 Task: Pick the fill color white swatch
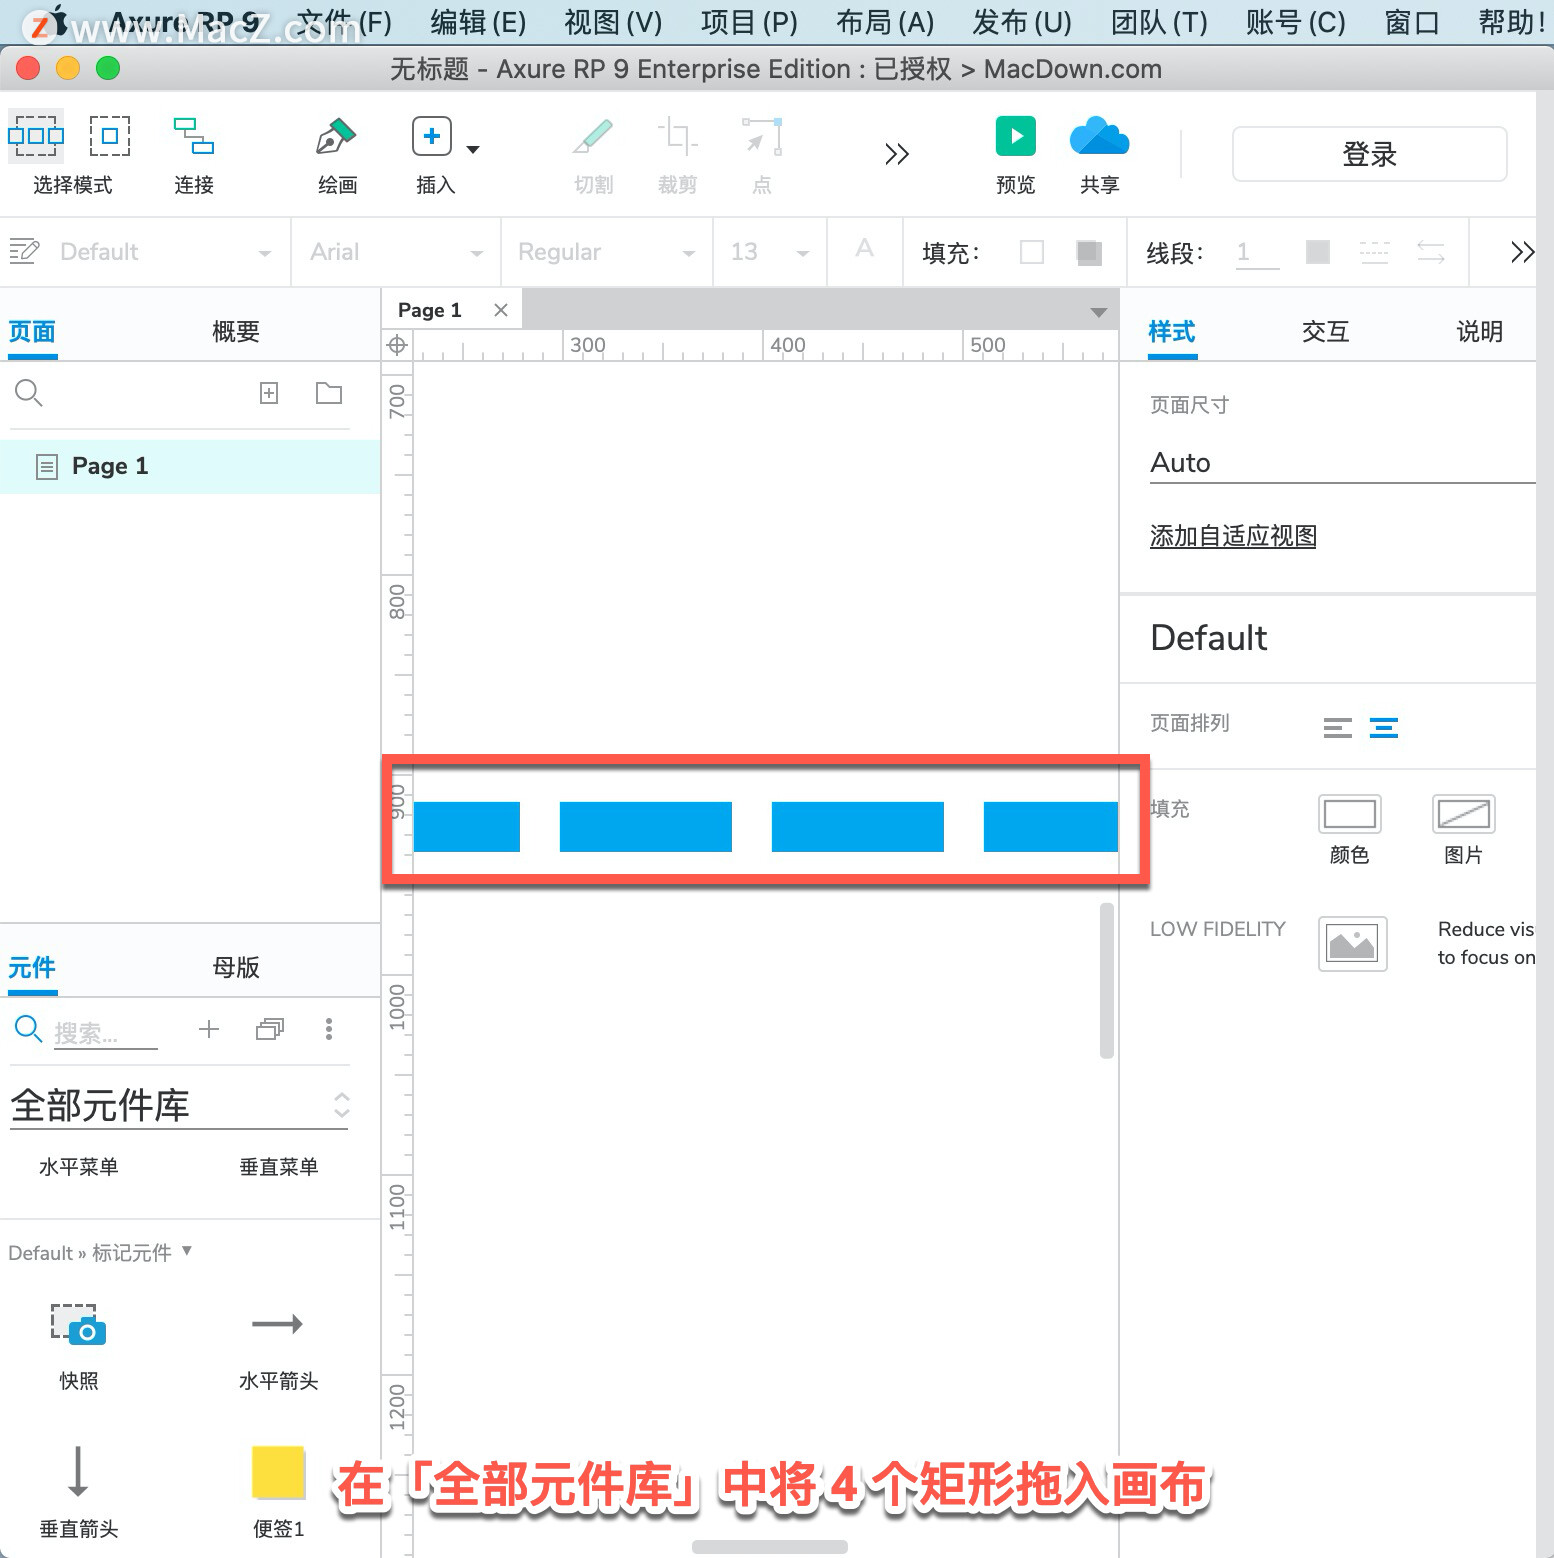[x=1032, y=252]
